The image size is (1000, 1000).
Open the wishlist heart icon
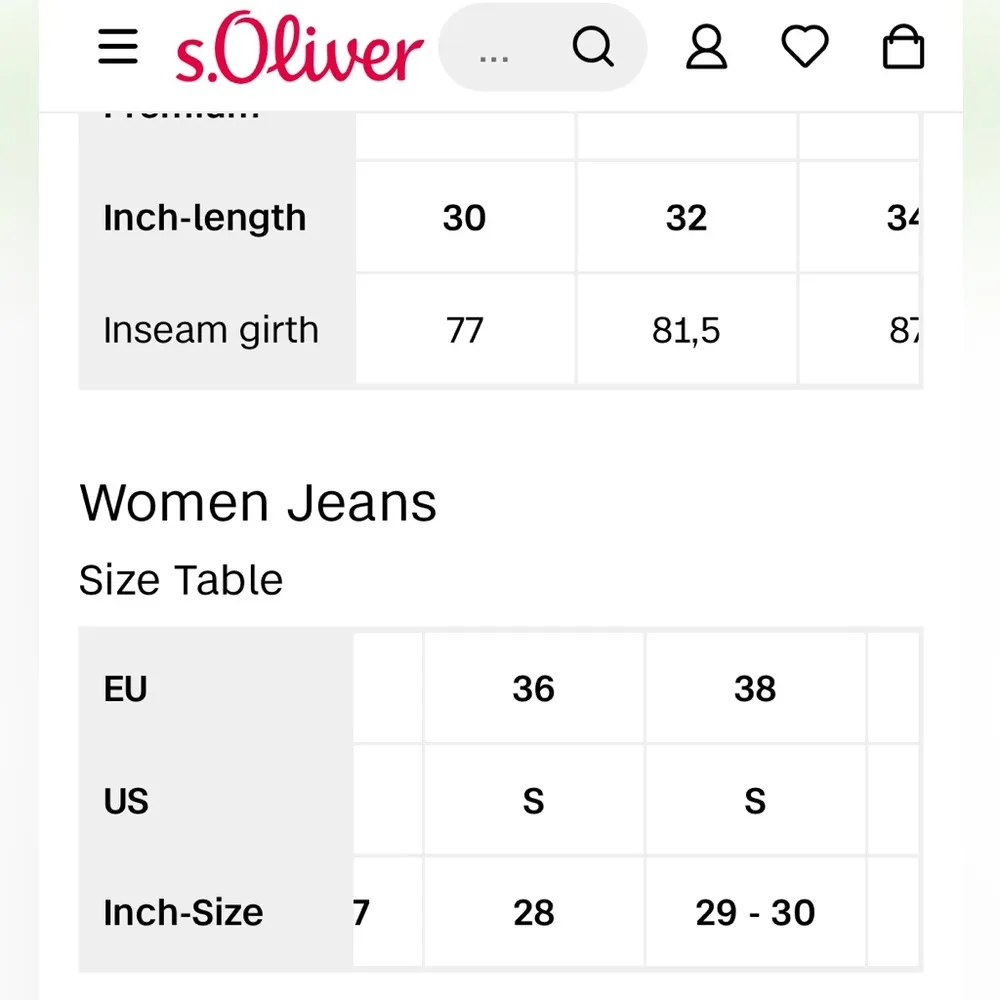point(804,46)
